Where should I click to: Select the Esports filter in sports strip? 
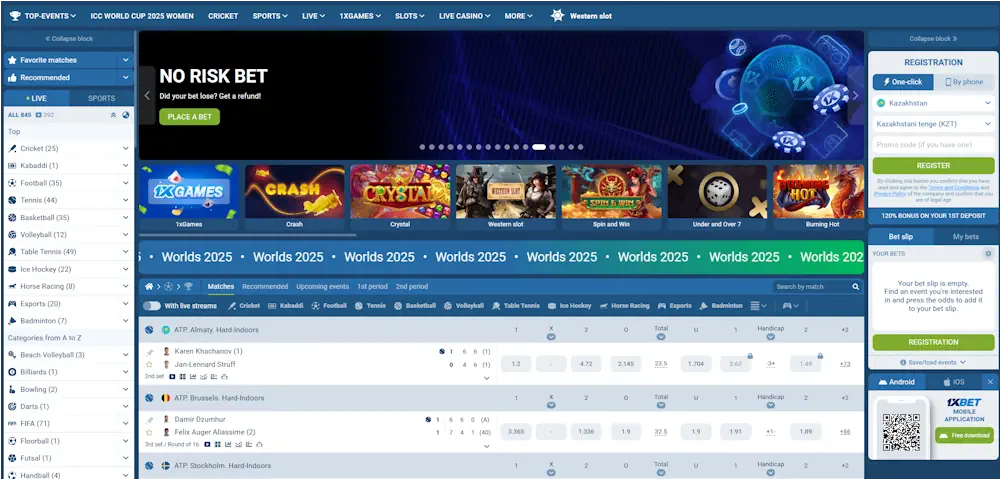coord(675,306)
